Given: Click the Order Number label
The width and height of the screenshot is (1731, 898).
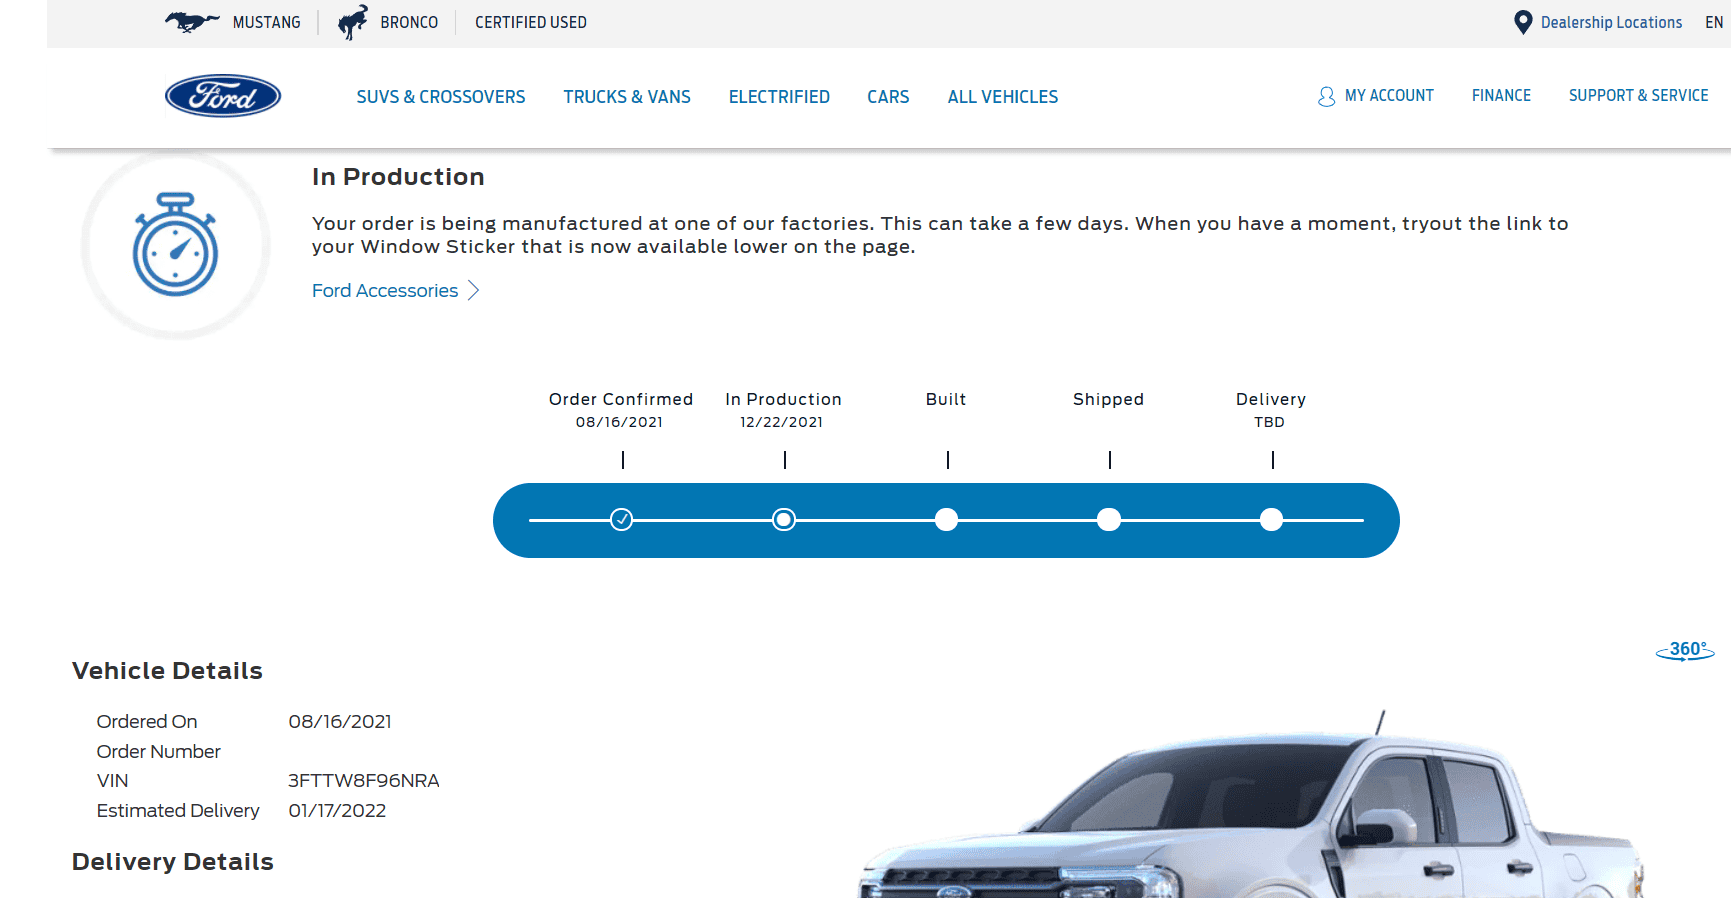Looking at the screenshot, I should click(x=159, y=752).
